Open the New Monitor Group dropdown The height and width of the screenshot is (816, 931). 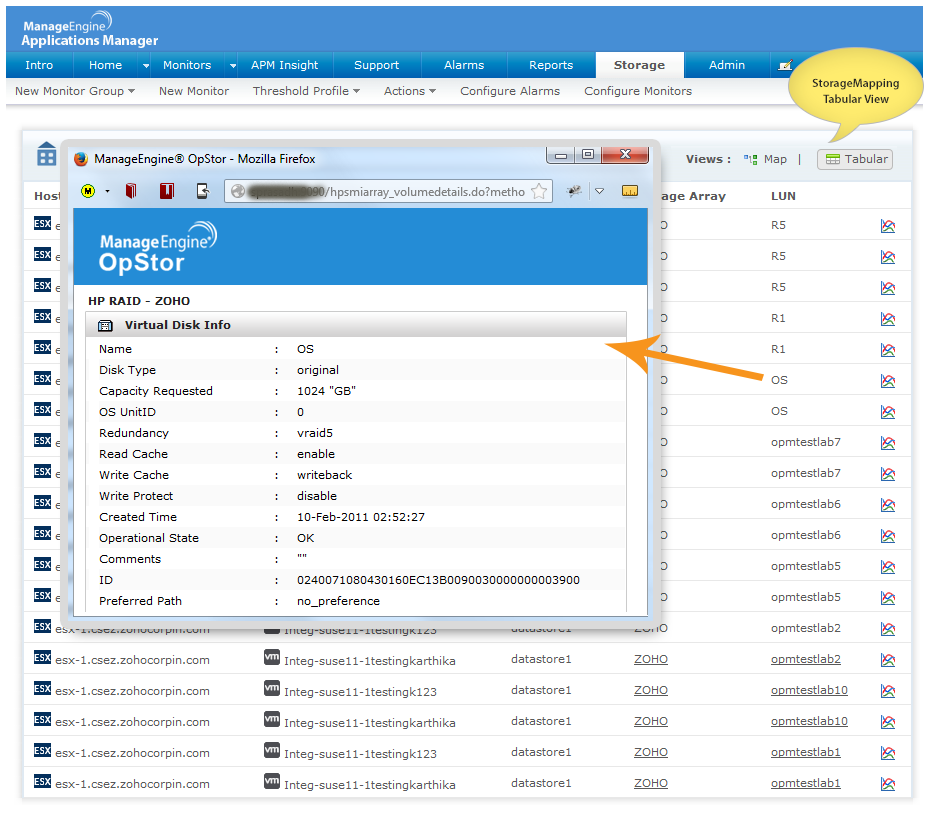click(75, 91)
